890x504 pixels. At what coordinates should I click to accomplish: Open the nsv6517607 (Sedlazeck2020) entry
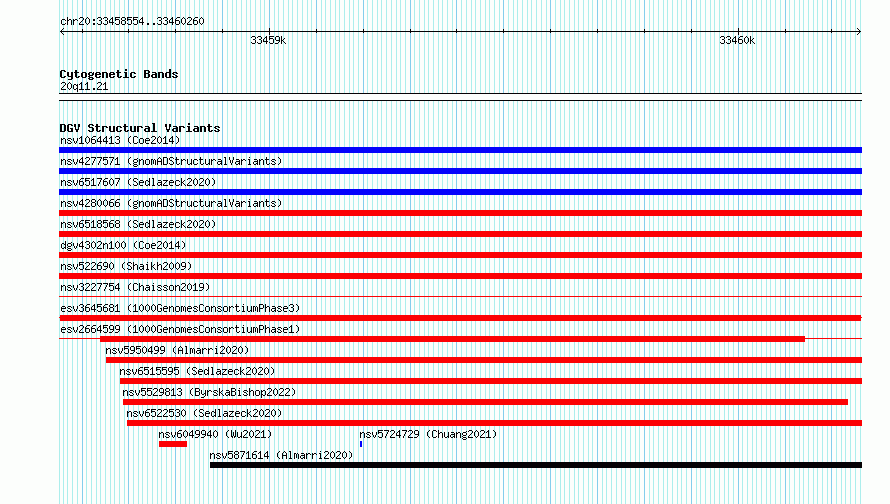click(x=138, y=182)
